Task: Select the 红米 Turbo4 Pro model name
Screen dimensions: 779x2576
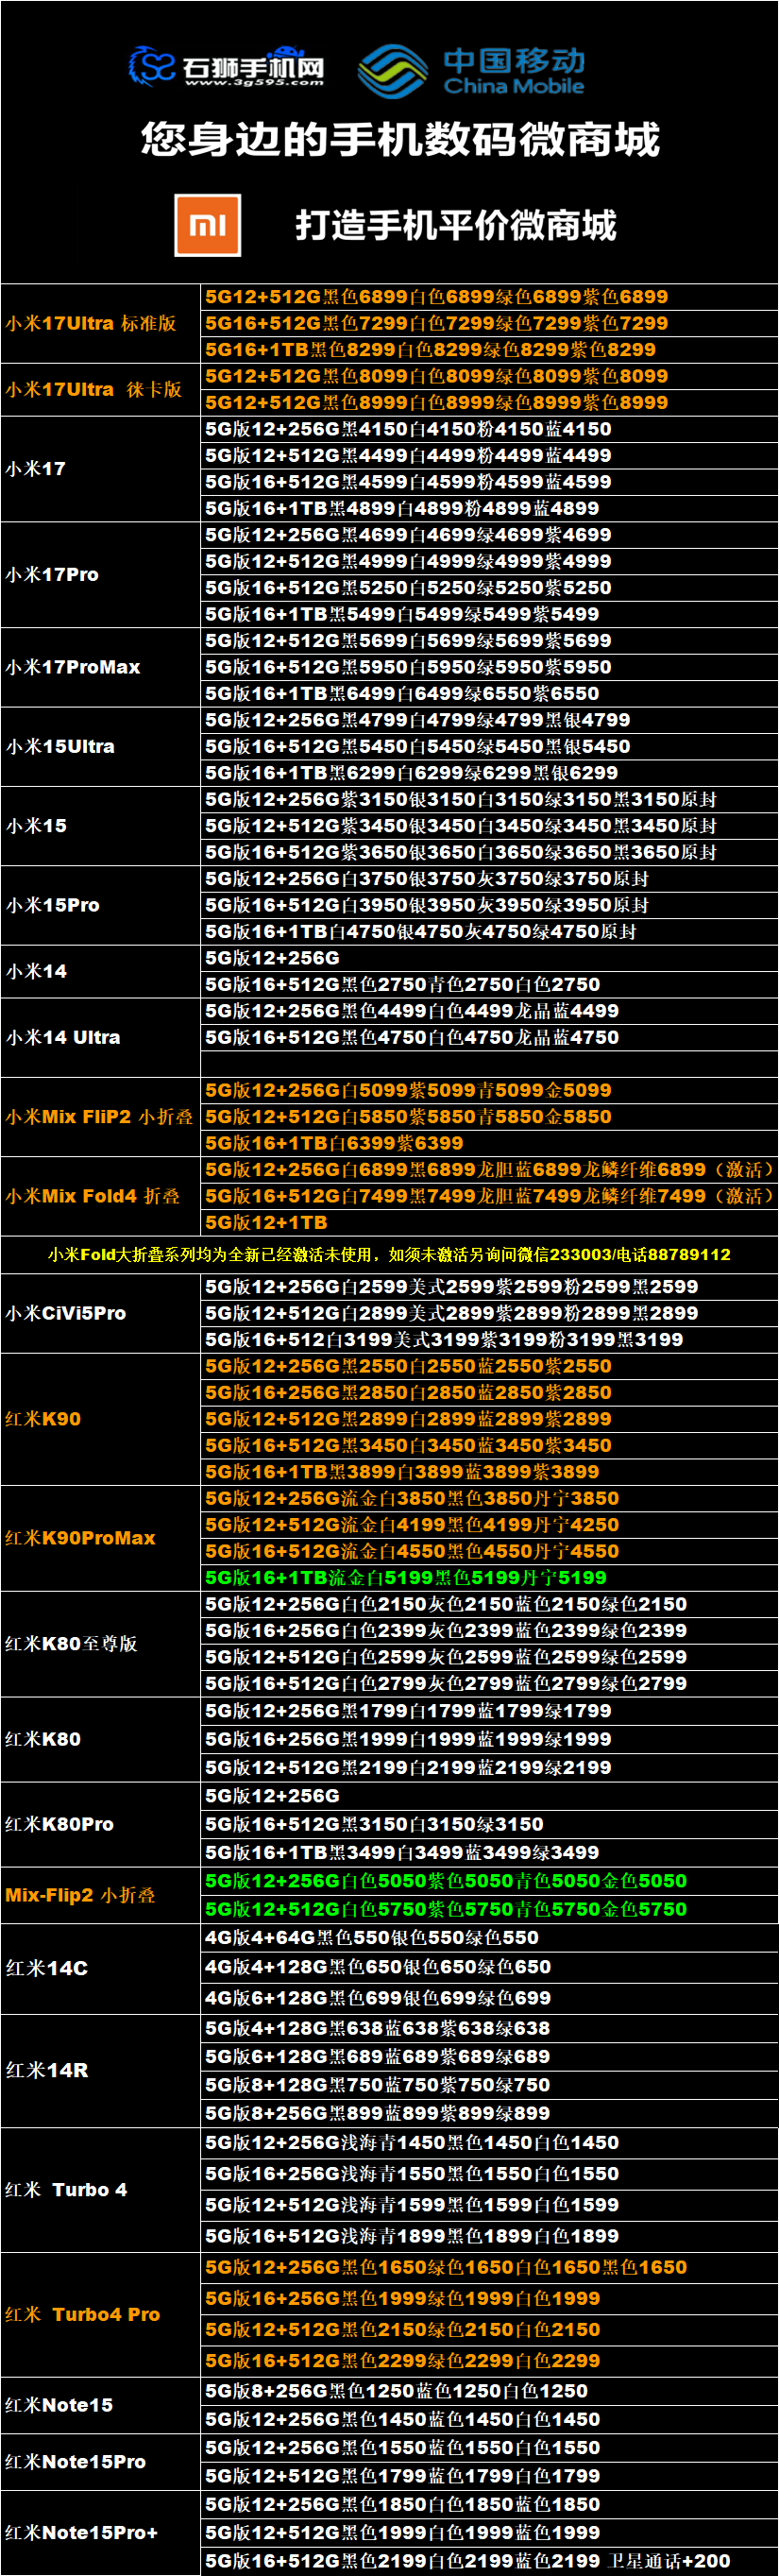Action: (x=82, y=2313)
